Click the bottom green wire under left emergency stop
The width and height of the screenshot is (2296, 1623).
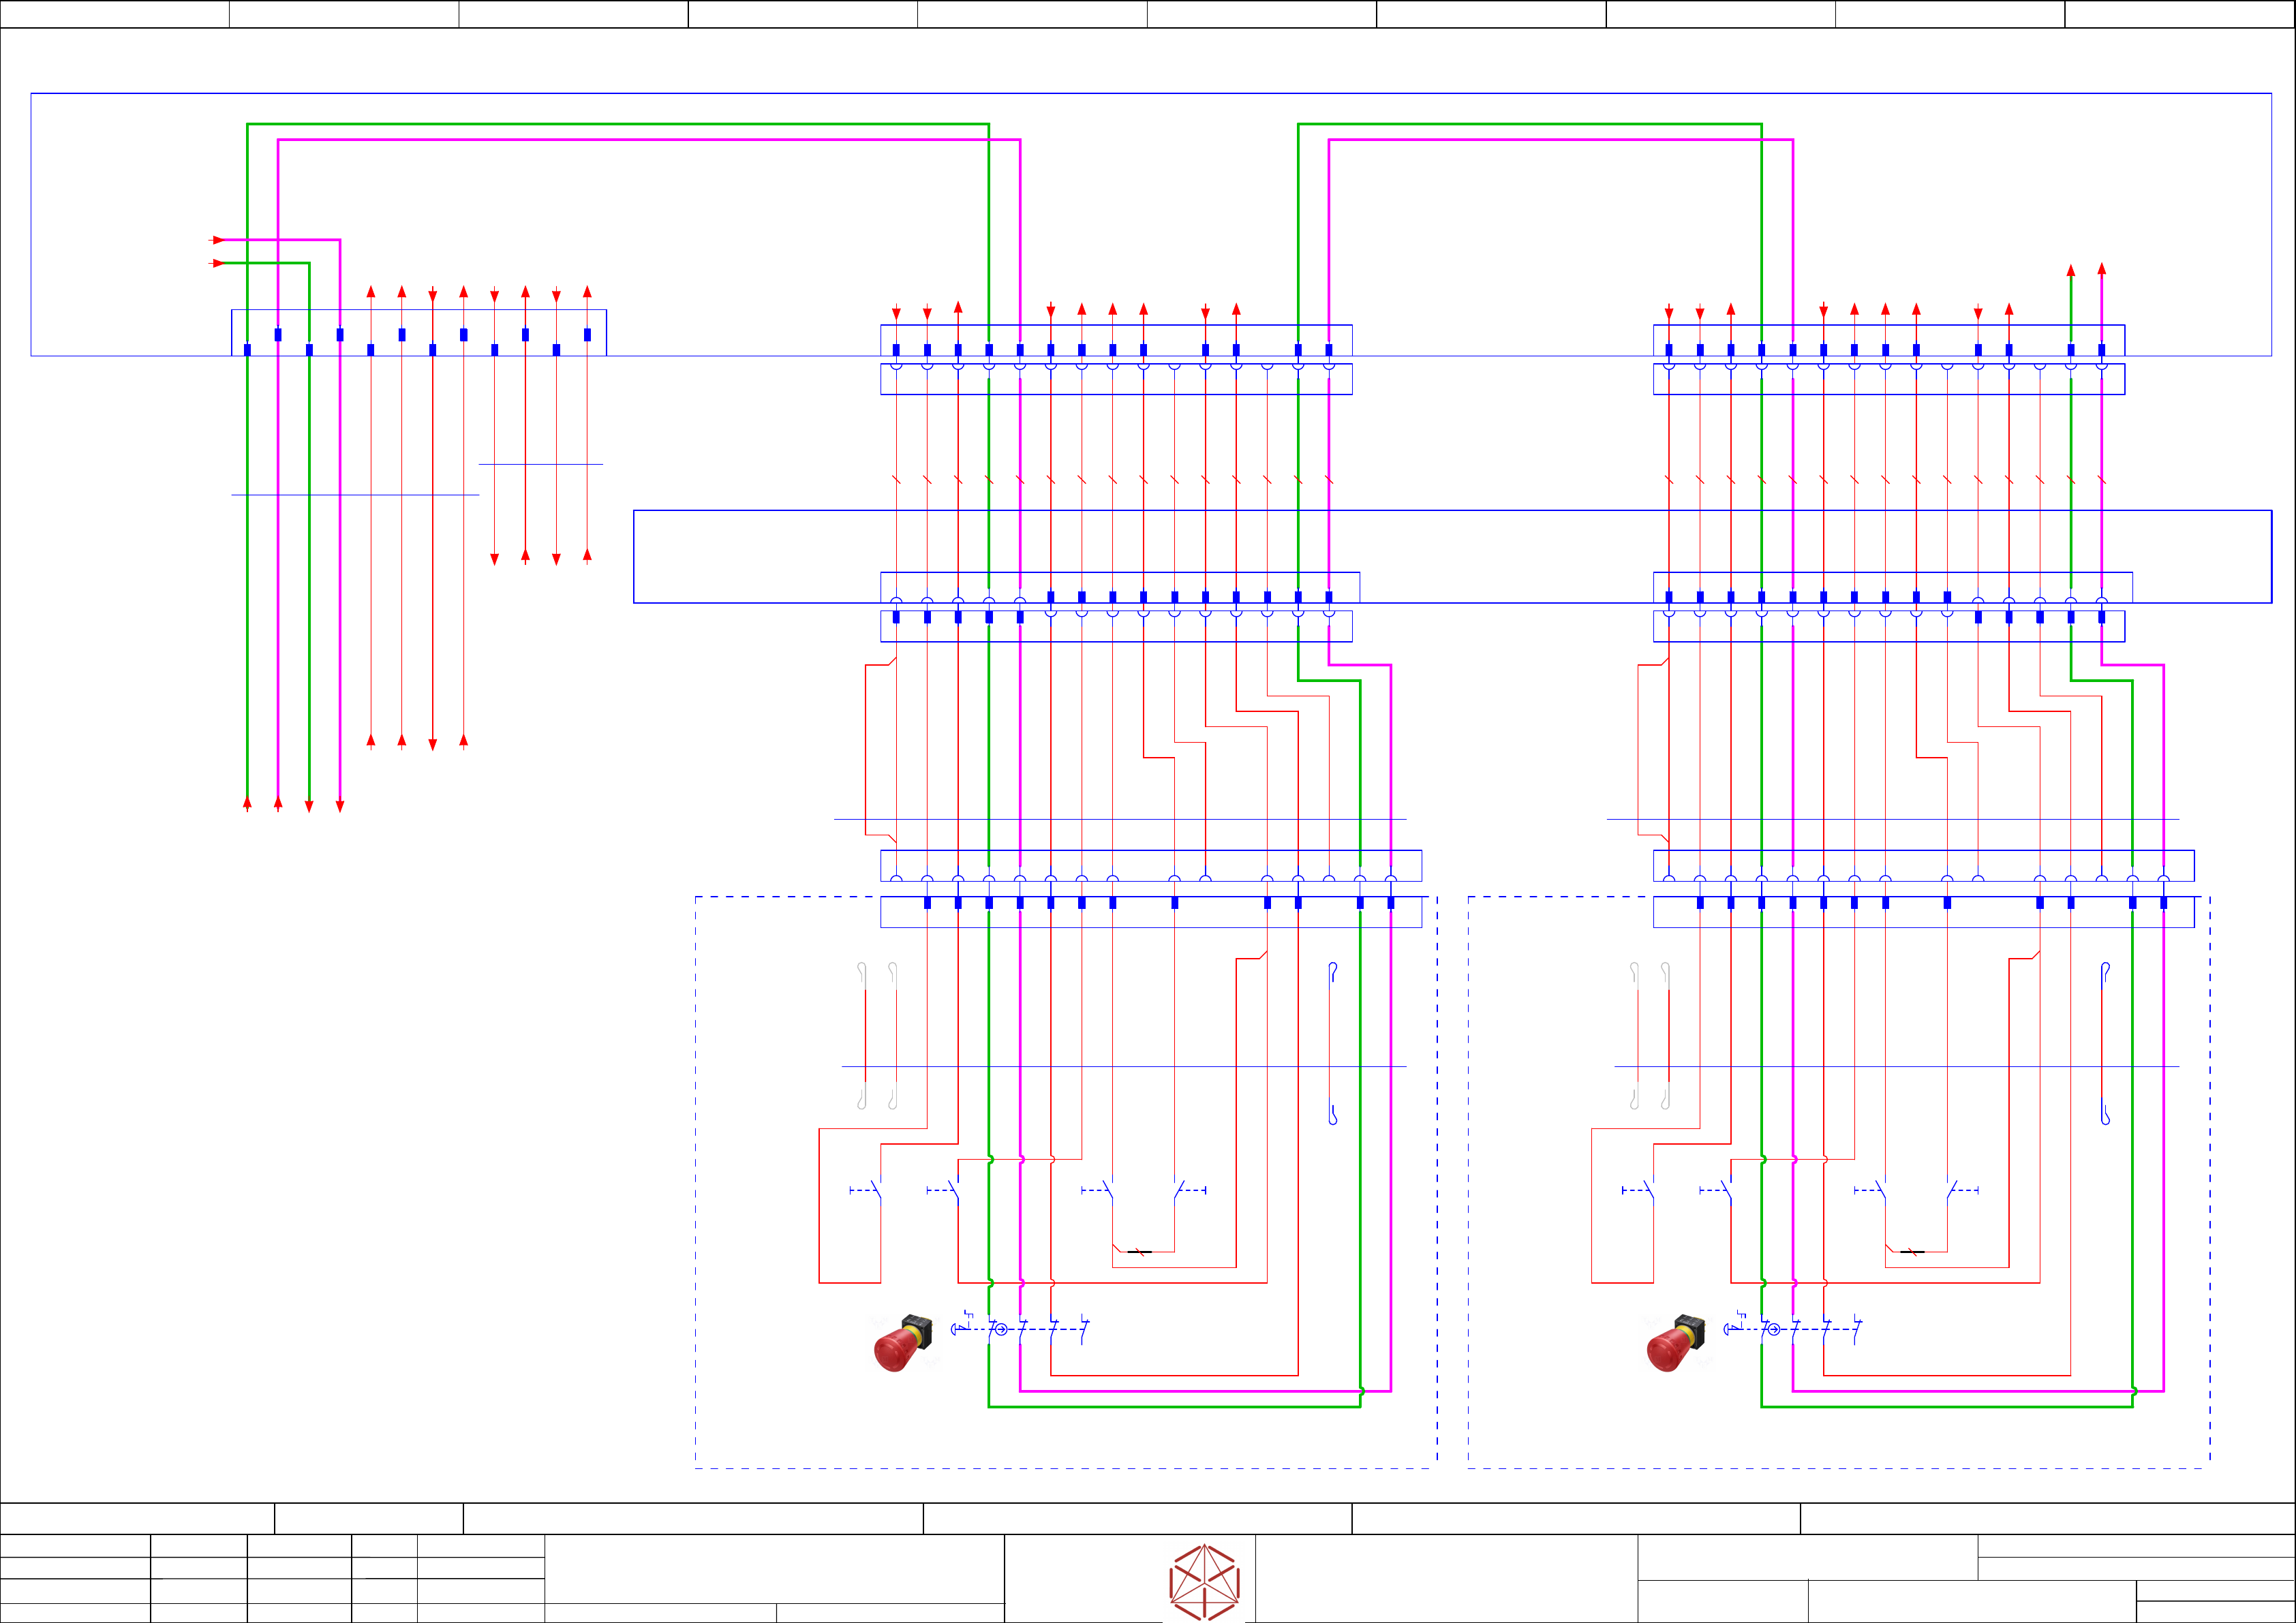pyautogui.click(x=1174, y=1406)
